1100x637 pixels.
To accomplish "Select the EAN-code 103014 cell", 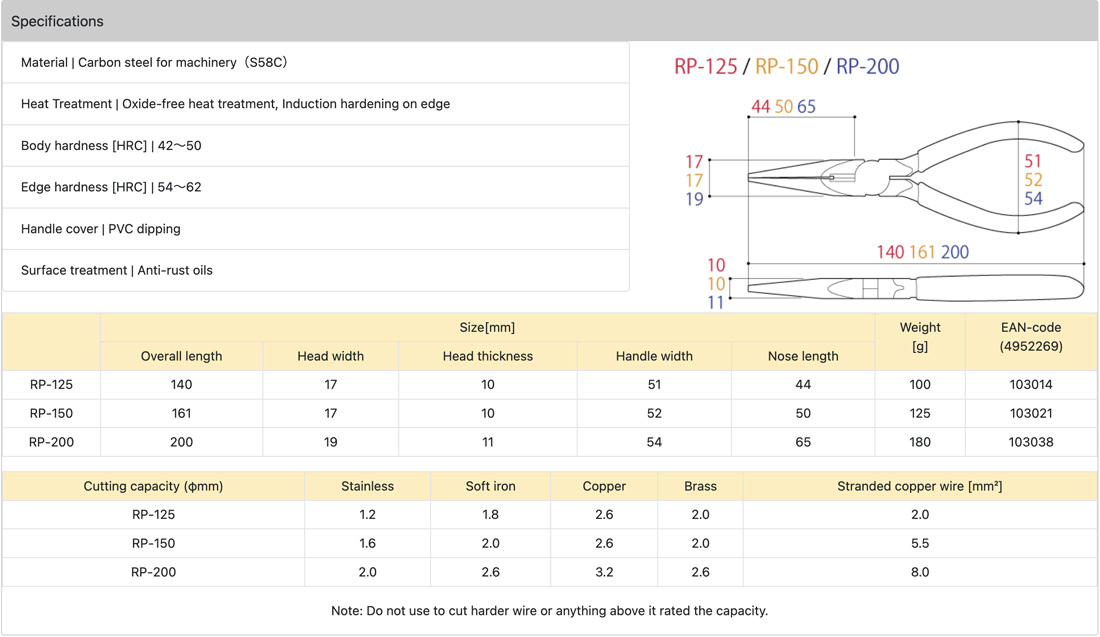I will [1030, 384].
